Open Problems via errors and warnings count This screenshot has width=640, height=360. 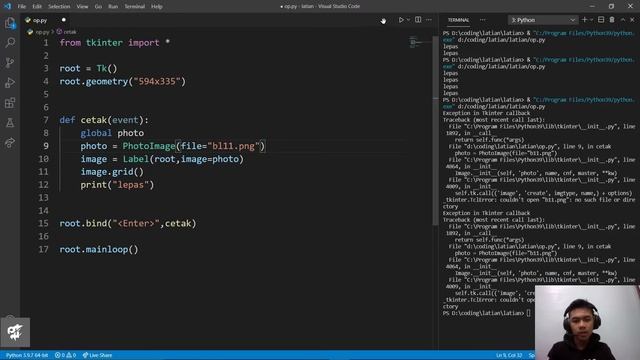coord(65,355)
